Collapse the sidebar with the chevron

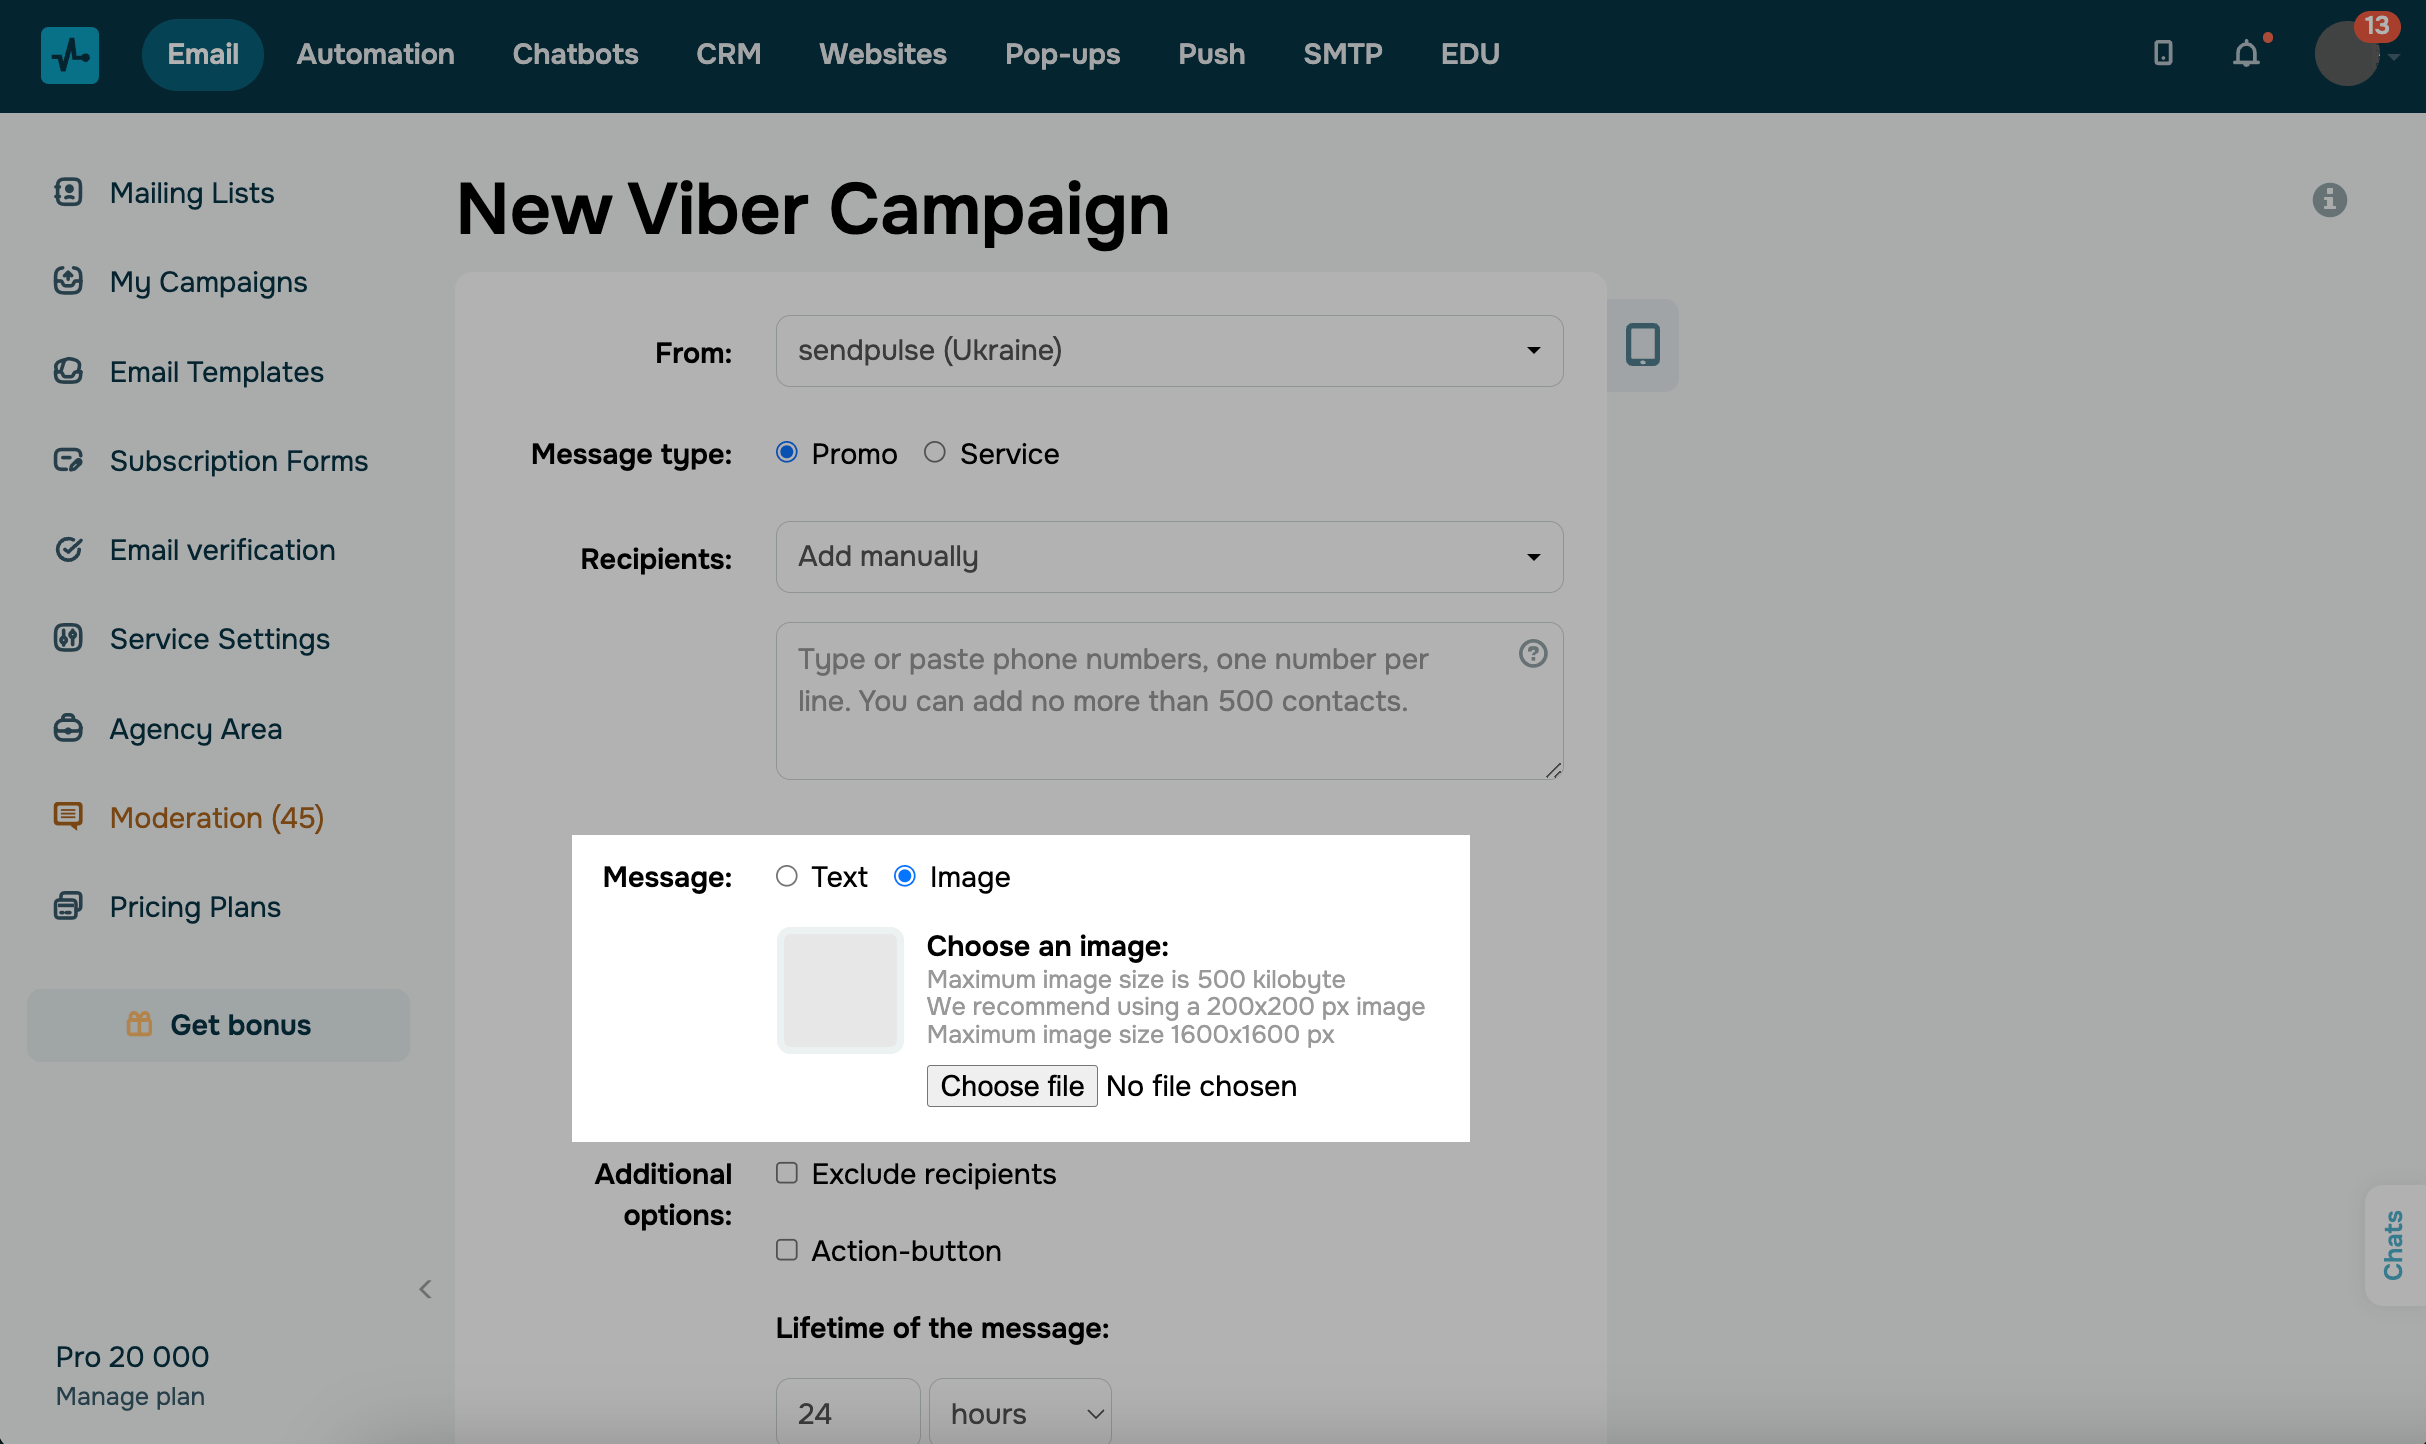[x=425, y=1289]
